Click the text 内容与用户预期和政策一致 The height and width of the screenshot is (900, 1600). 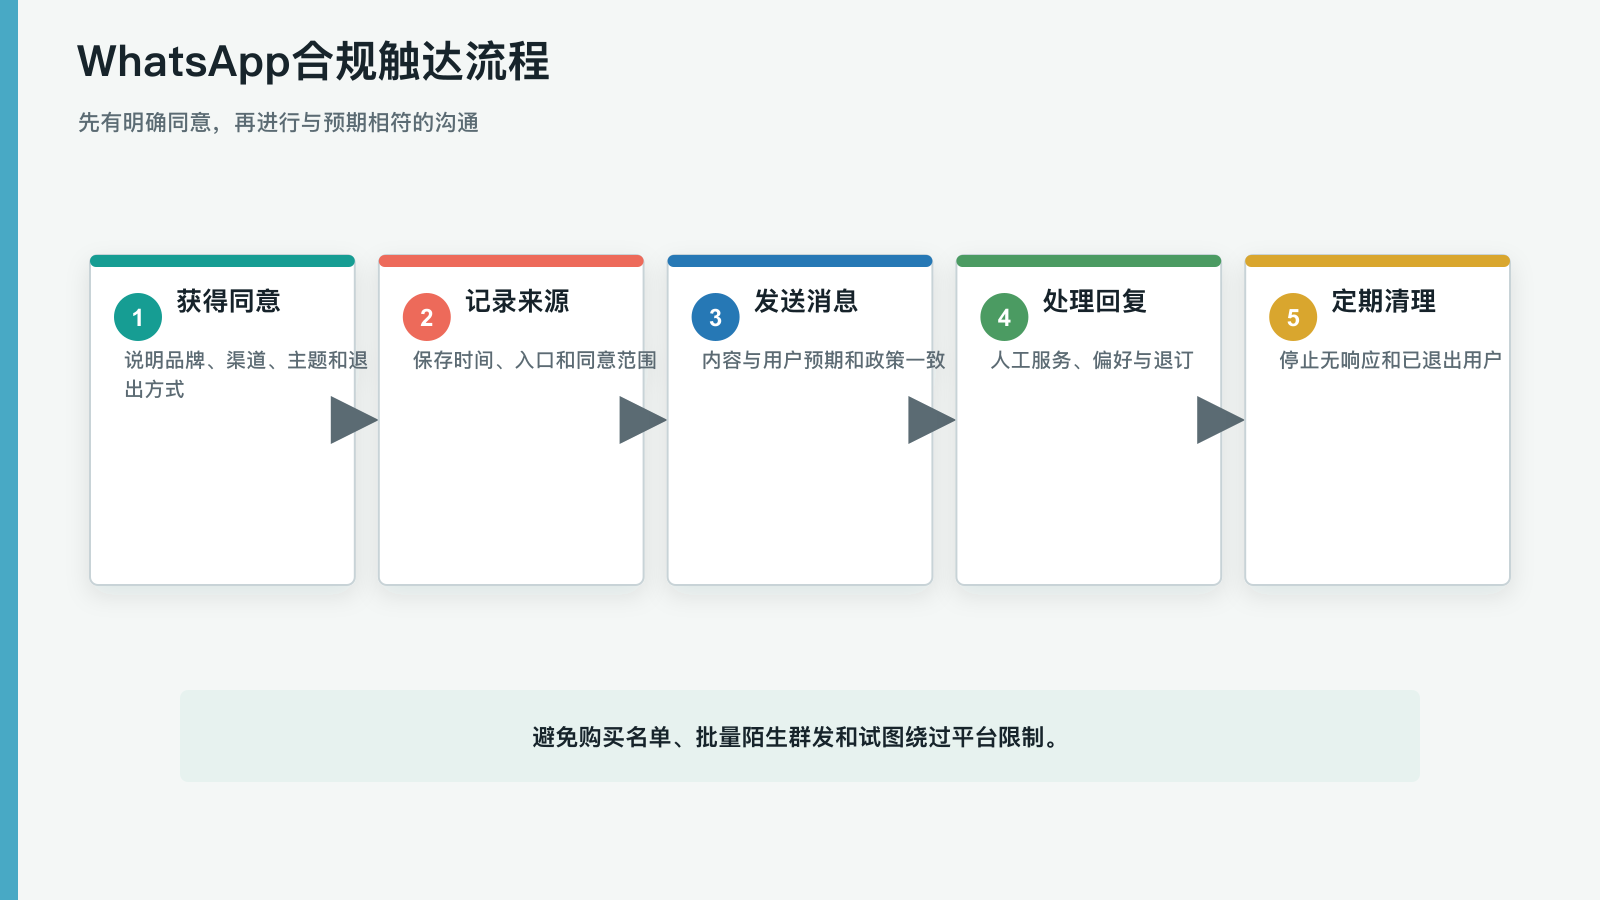tap(823, 360)
